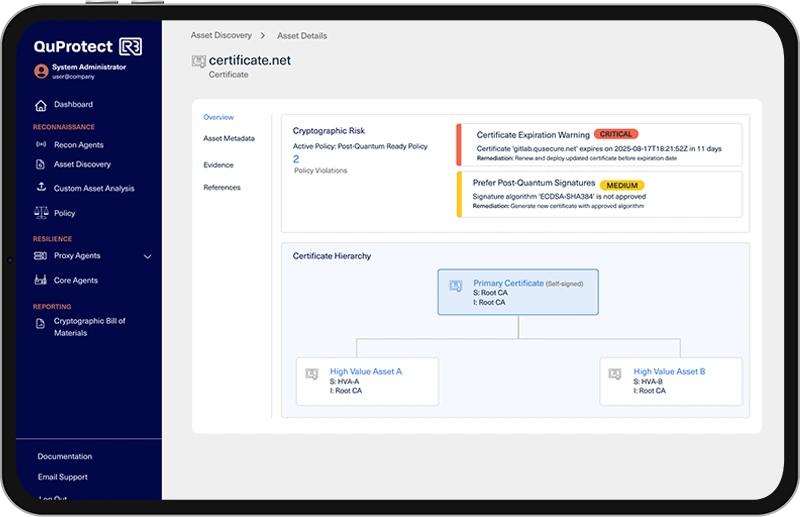Open the References tab

[x=222, y=188]
